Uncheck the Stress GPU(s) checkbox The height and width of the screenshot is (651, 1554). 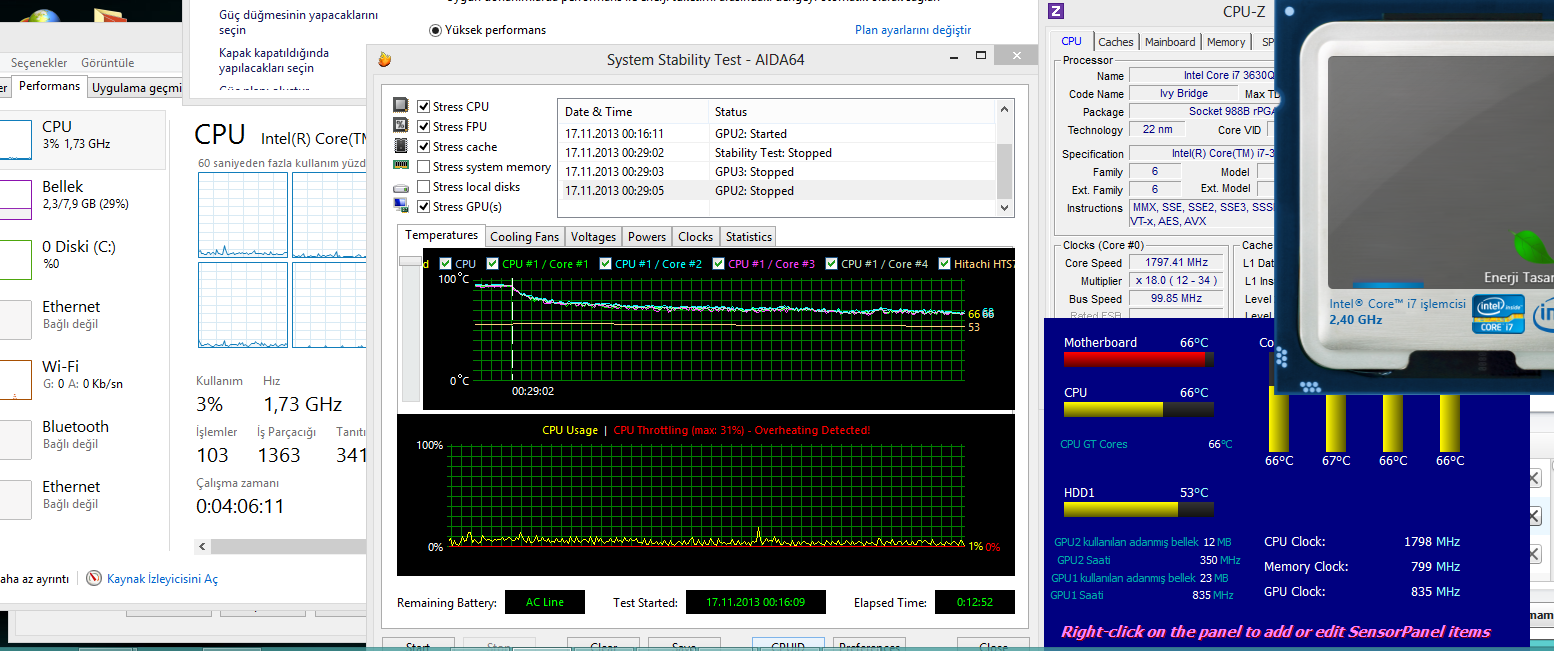424,206
